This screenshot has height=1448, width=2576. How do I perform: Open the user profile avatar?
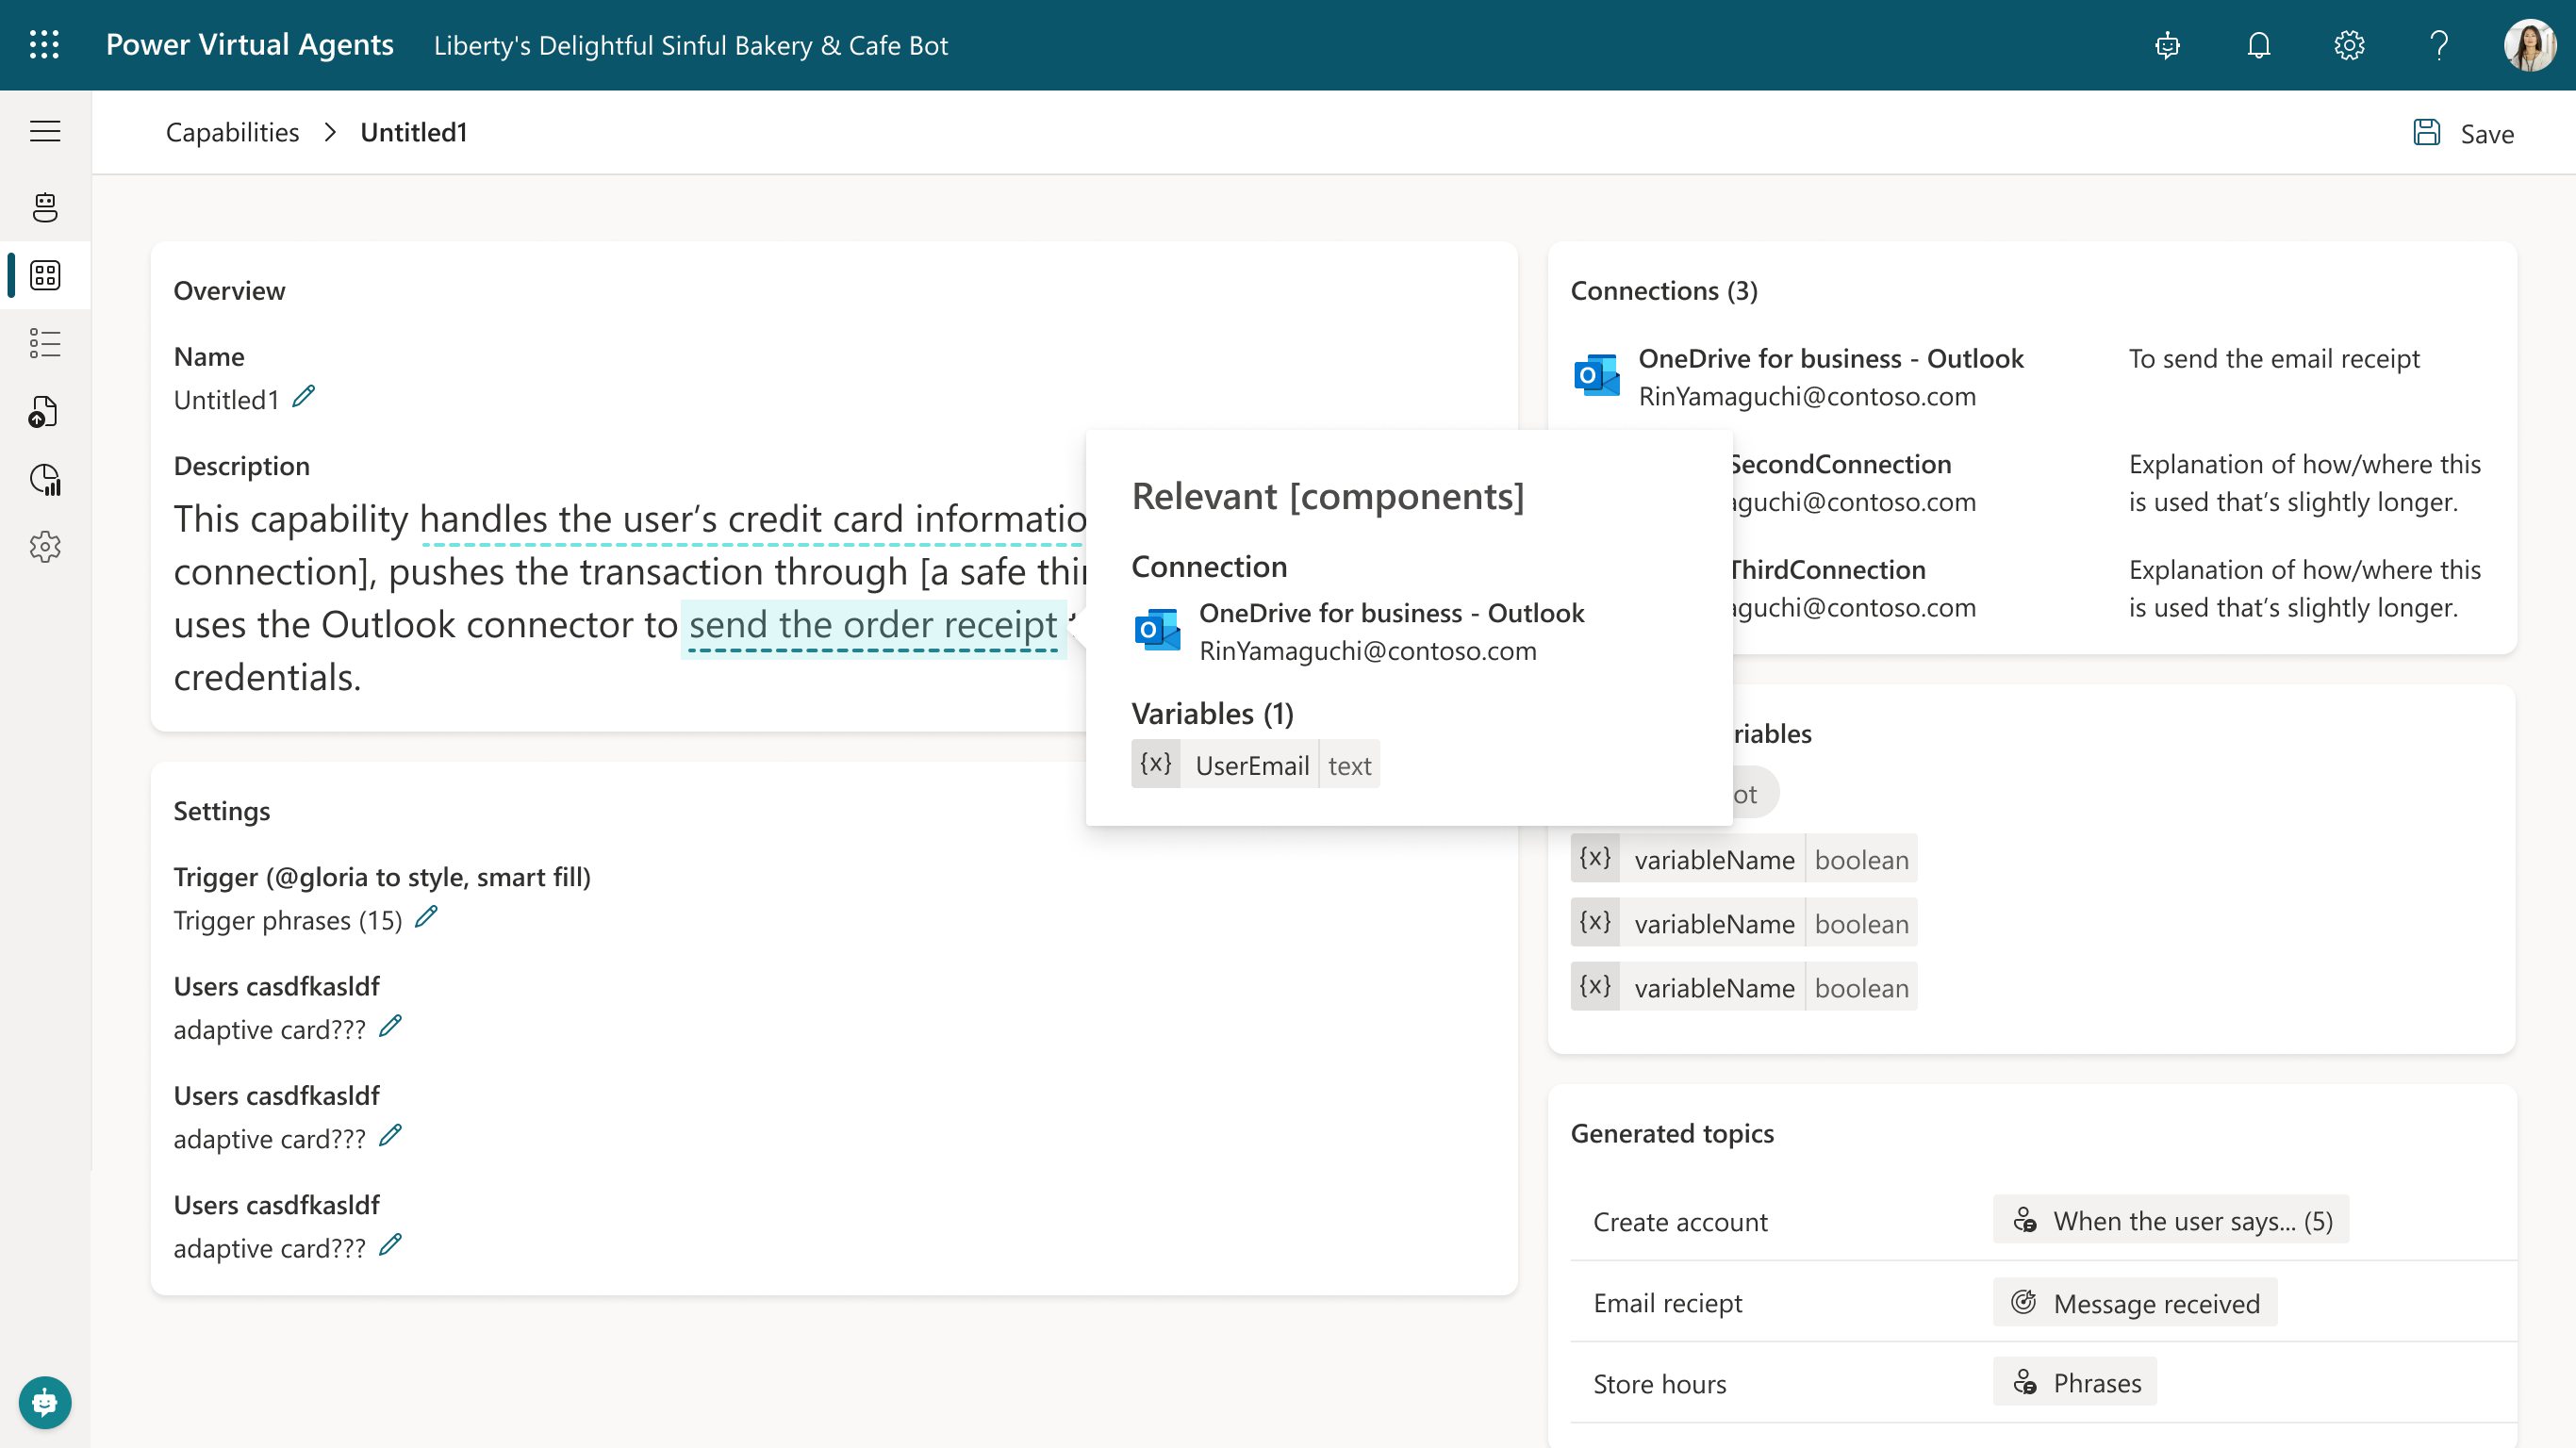[x=2528, y=45]
